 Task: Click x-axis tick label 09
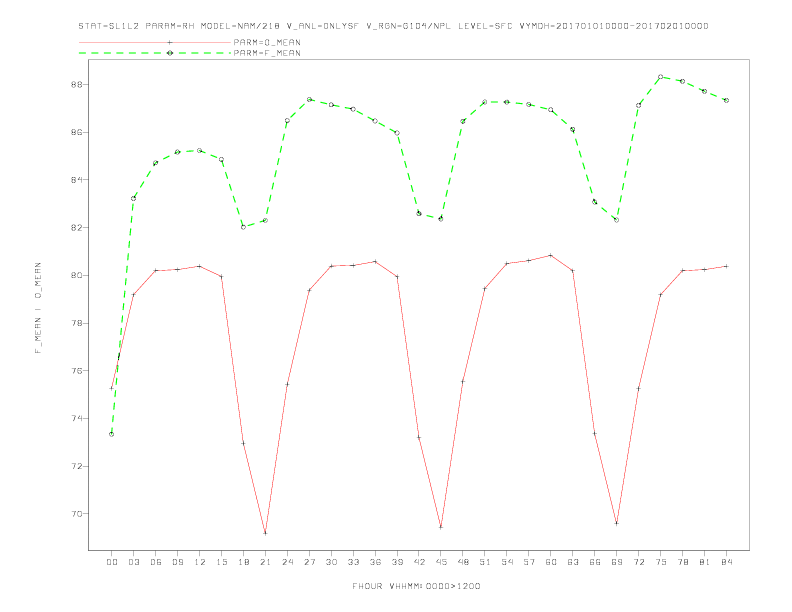(x=177, y=562)
